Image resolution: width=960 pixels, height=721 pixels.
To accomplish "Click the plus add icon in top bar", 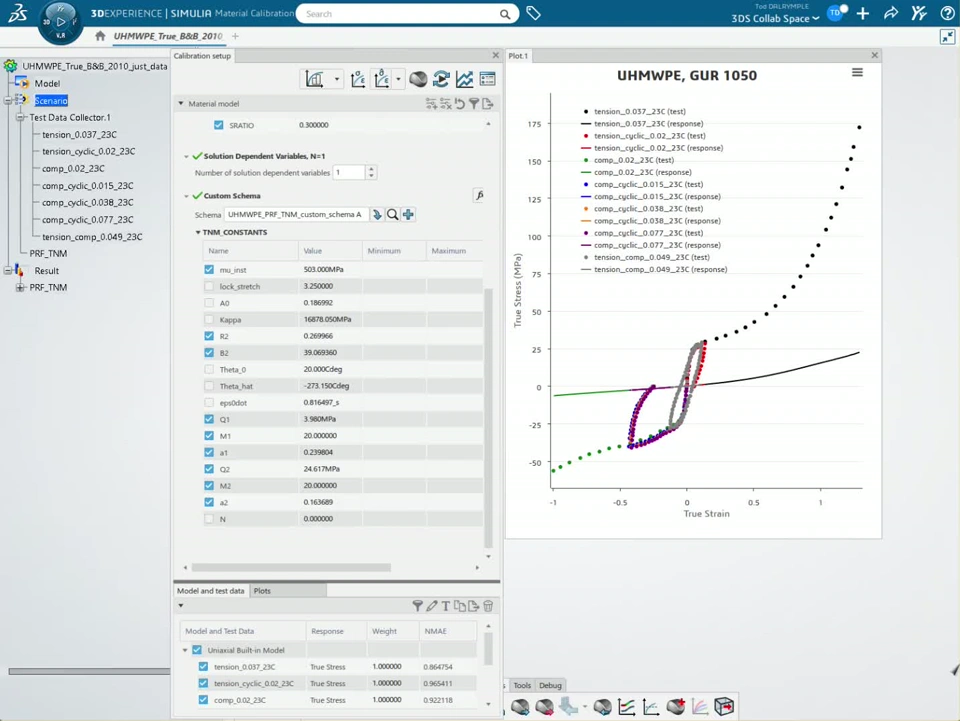I will (863, 13).
